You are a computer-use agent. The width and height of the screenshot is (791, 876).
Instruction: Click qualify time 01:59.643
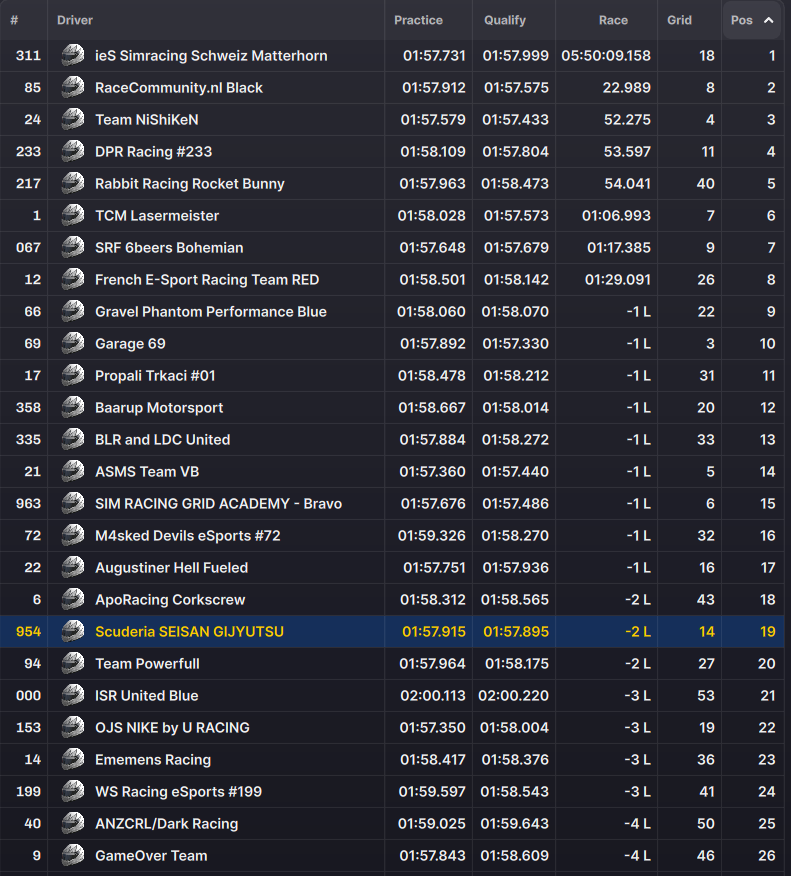[514, 823]
